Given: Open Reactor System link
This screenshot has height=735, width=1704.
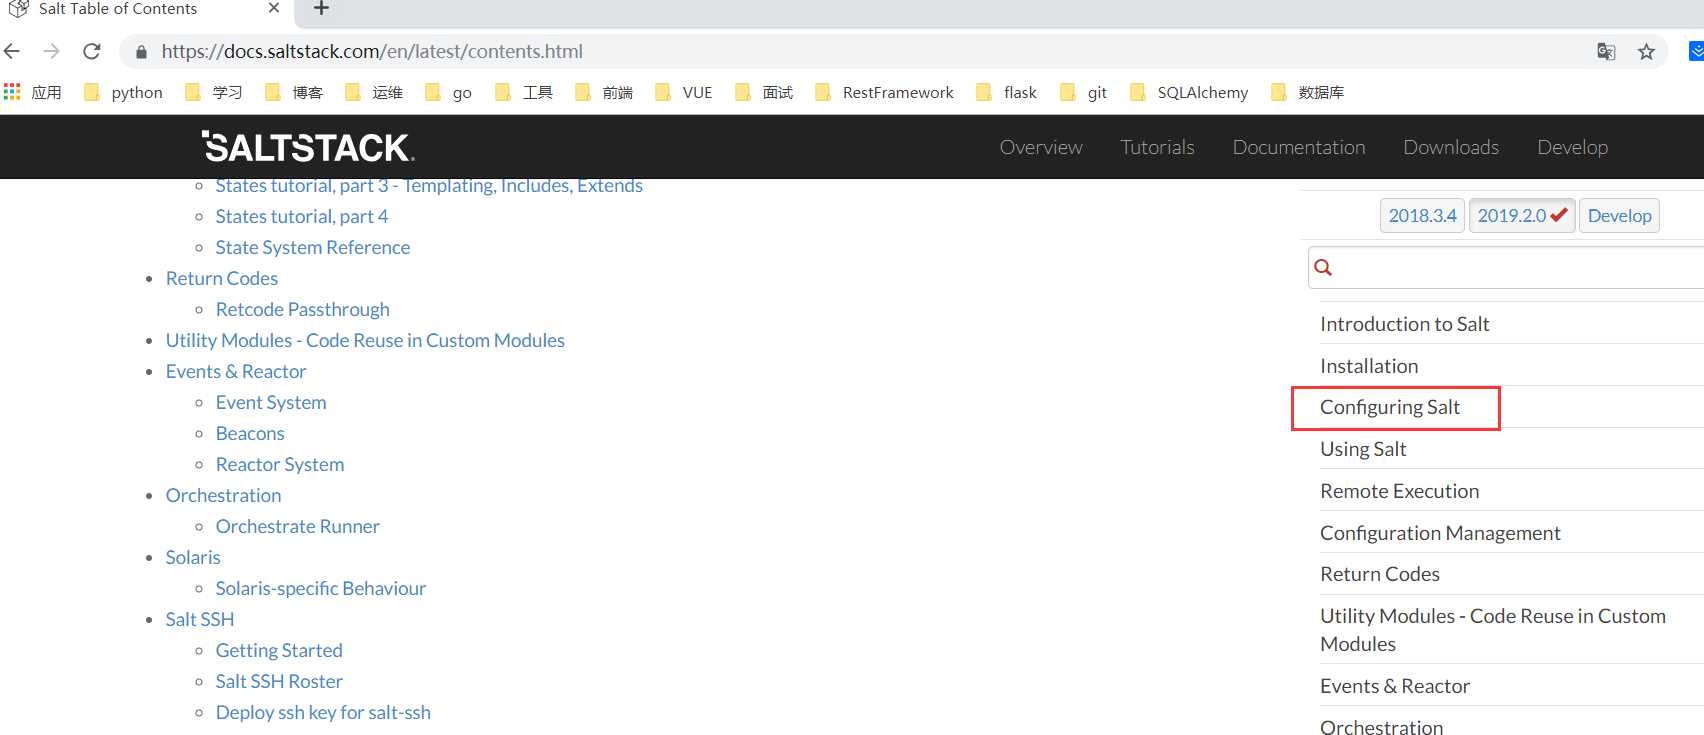Looking at the screenshot, I should coord(279,464).
